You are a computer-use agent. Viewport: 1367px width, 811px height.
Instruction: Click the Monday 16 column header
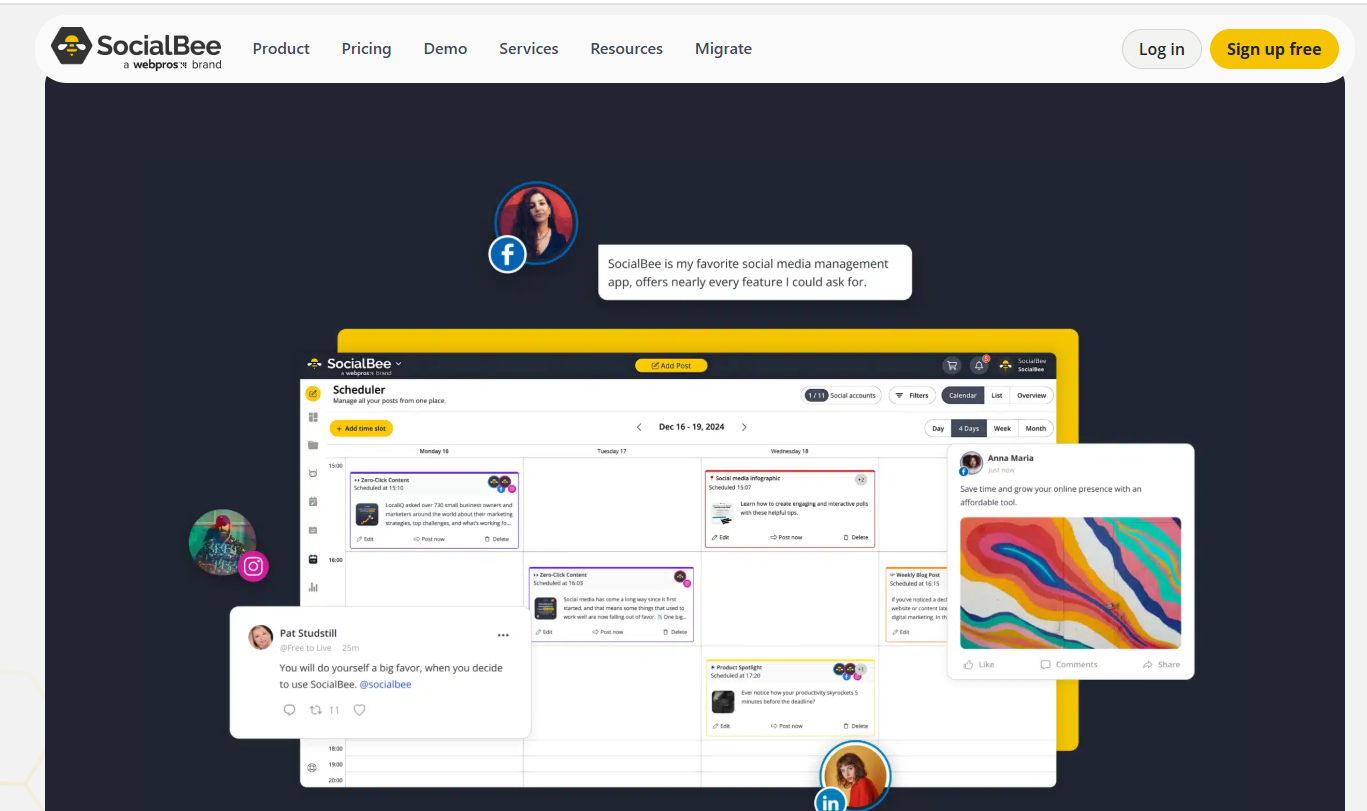point(434,451)
